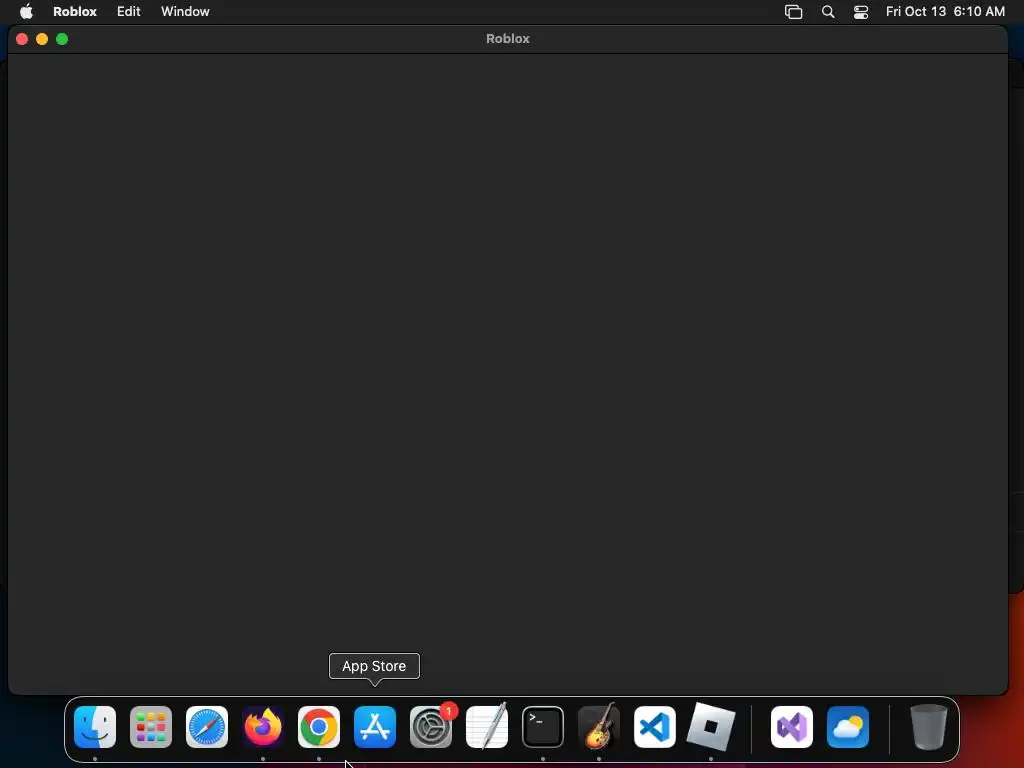The width and height of the screenshot is (1024, 768).
Task: Open Visual Studio Code from the Dock
Action: pos(655,727)
